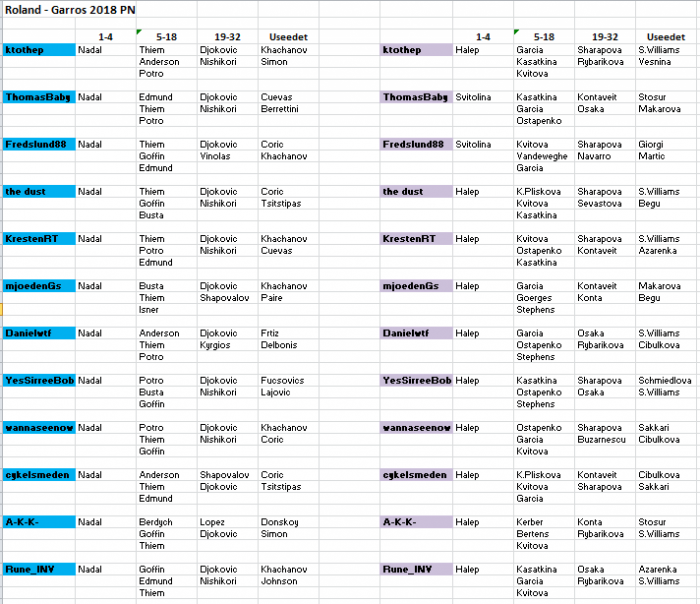Click the purple 'Danielwtf' cell
Screen dimensions: 700x604
click(416, 333)
